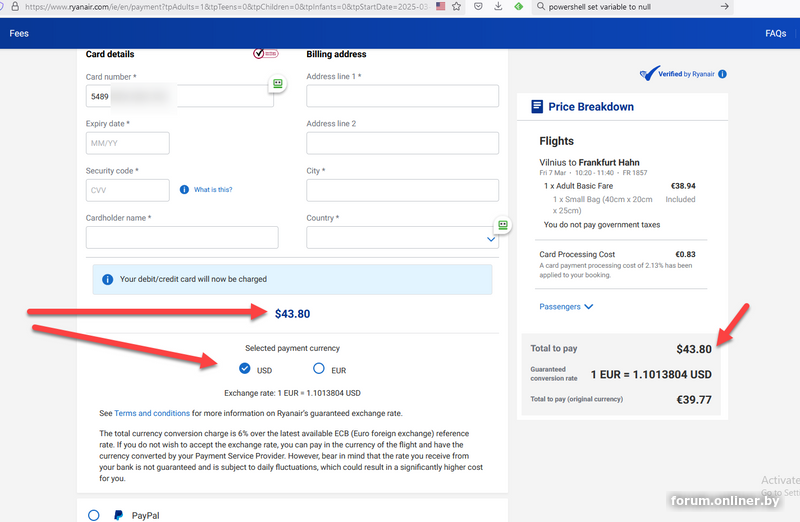Click the Address line 1 field
Image resolution: width=800 pixels, height=522 pixels.
click(x=402, y=96)
